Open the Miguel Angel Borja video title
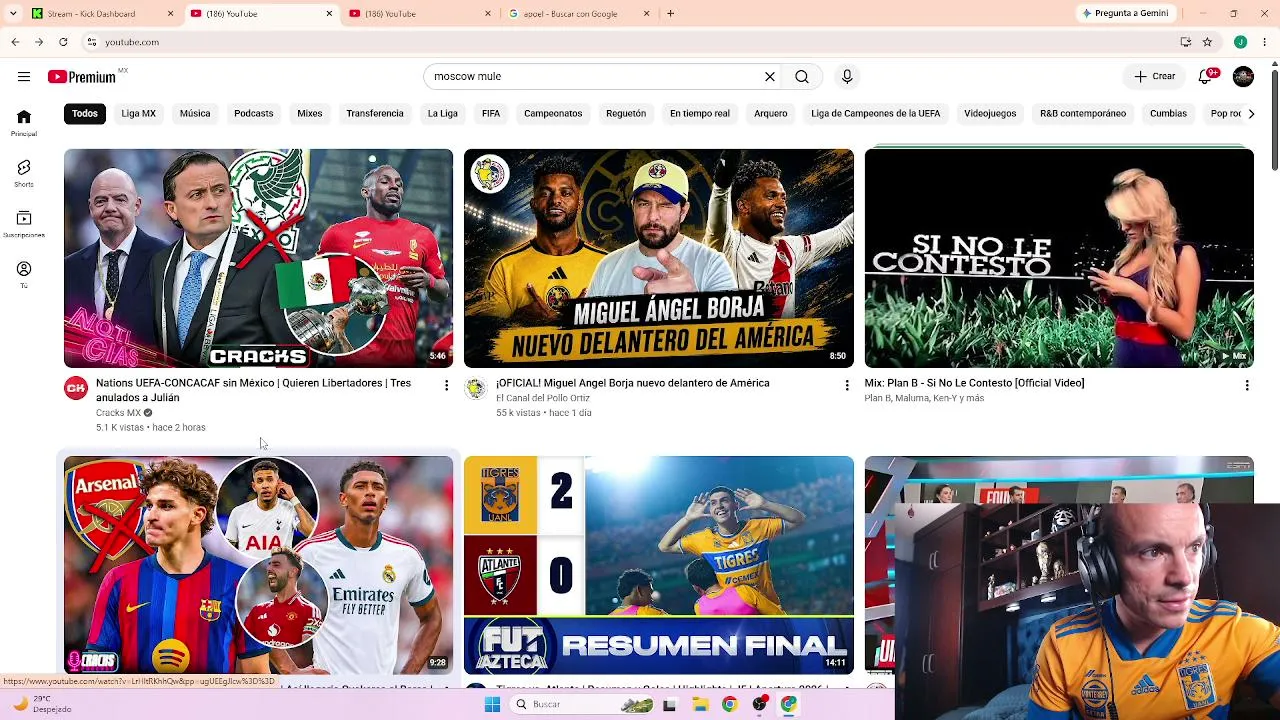Viewport: 1280px width, 720px height. (633, 383)
